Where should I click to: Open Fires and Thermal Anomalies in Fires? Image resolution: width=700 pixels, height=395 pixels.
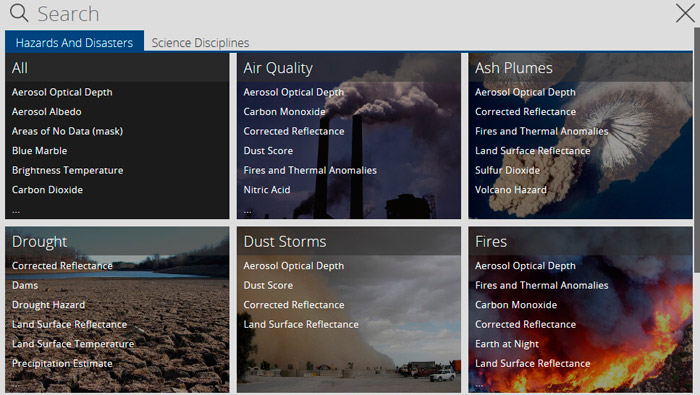pos(542,285)
